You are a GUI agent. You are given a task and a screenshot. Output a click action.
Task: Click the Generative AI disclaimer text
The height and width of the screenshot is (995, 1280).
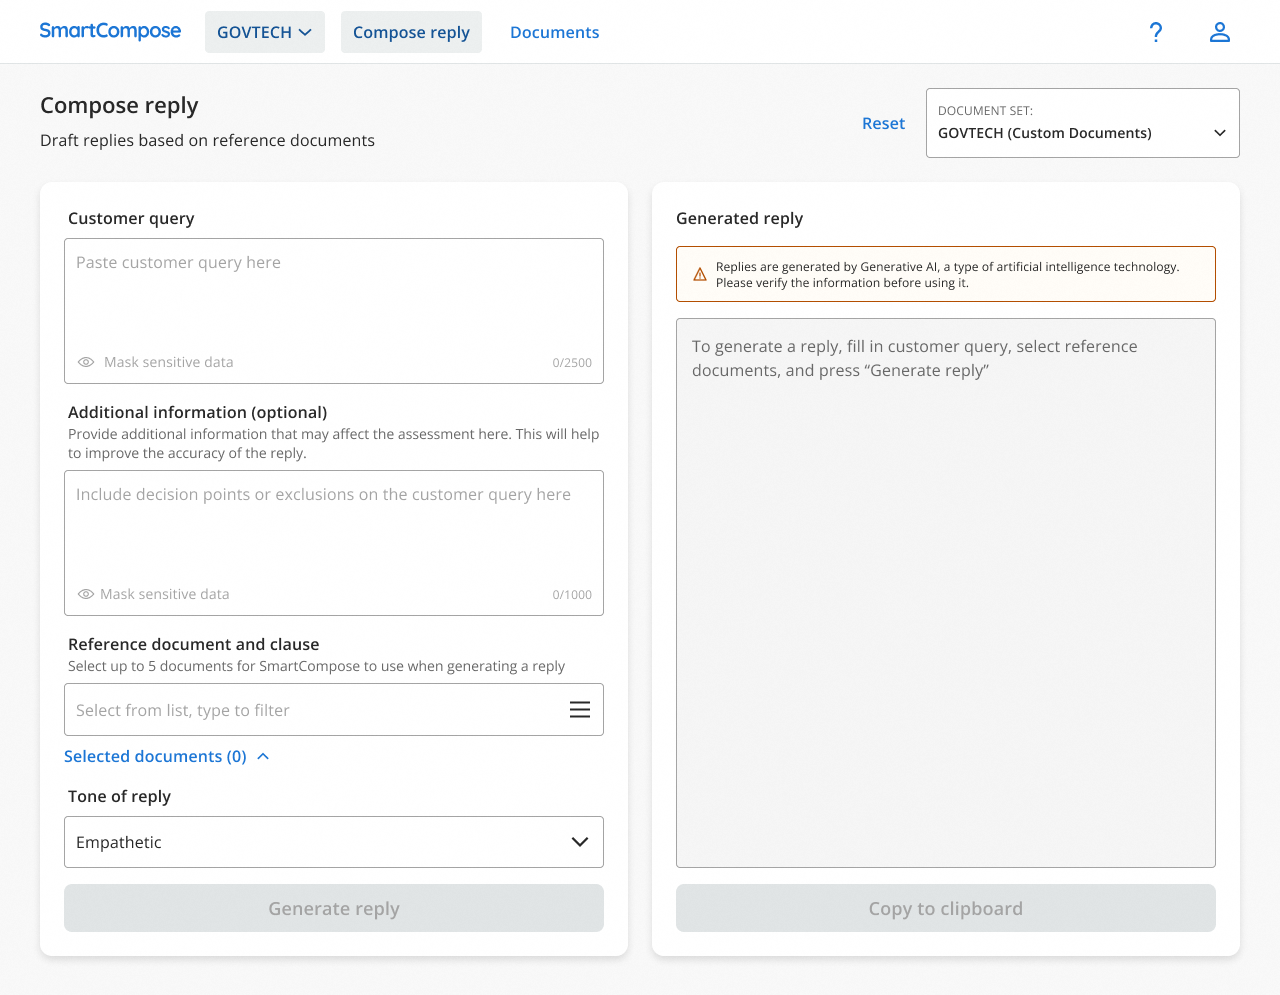tap(948, 275)
